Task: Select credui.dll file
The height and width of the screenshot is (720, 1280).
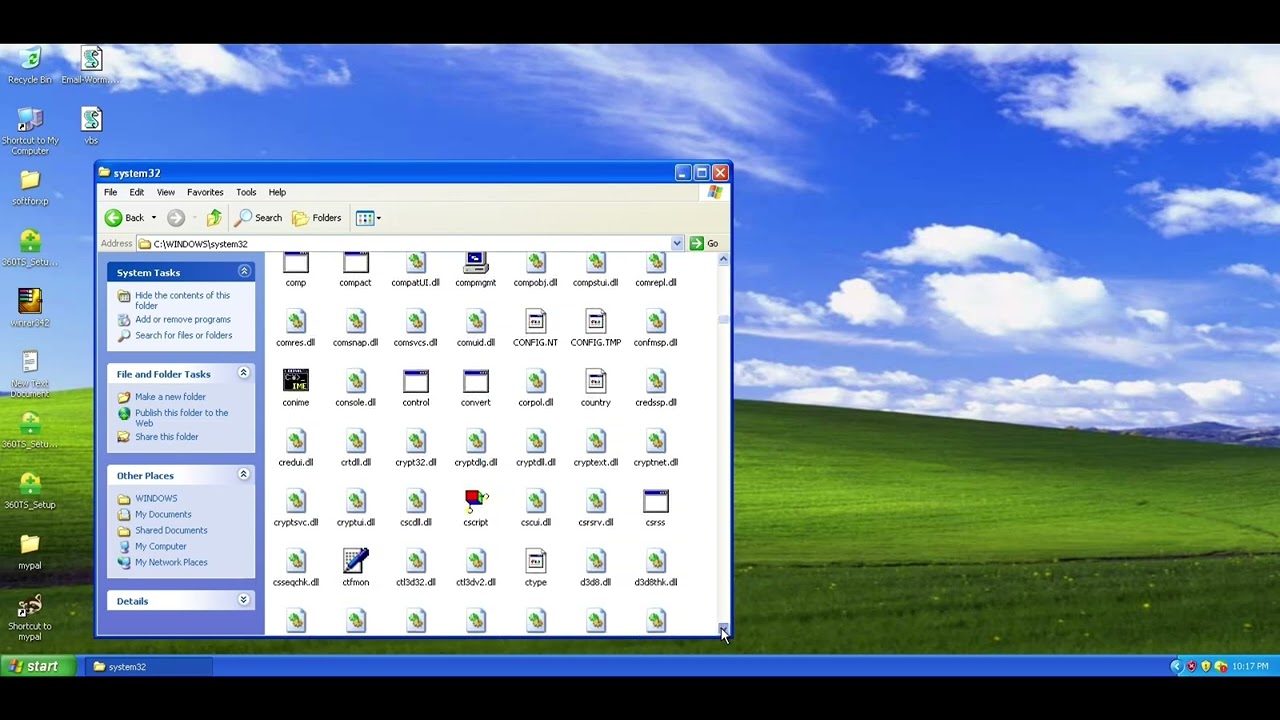Action: [x=295, y=448]
